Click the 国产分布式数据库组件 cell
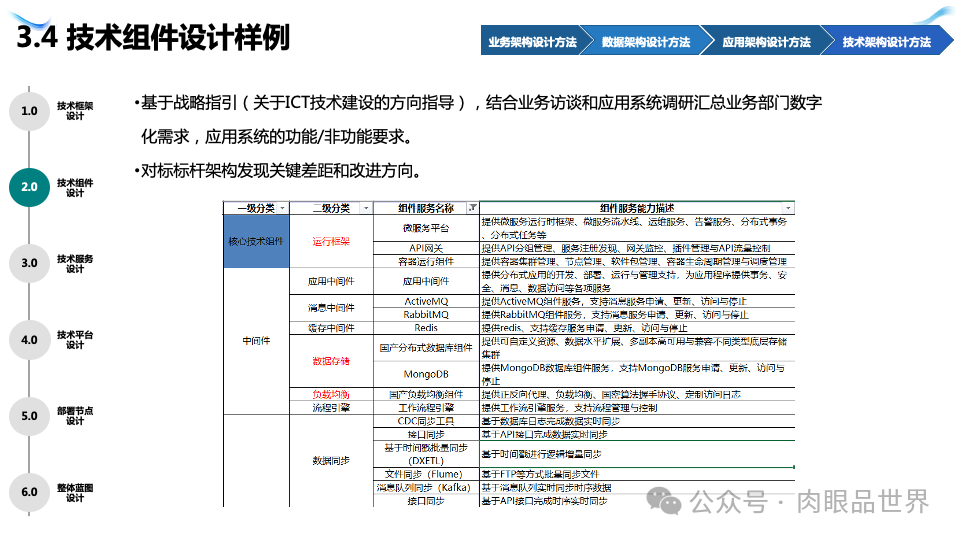 click(x=426, y=348)
